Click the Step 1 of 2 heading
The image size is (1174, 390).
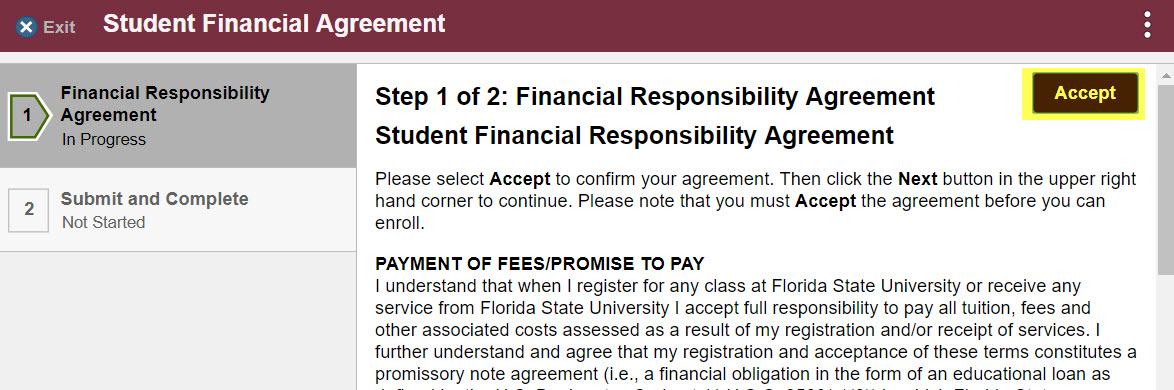pos(655,97)
